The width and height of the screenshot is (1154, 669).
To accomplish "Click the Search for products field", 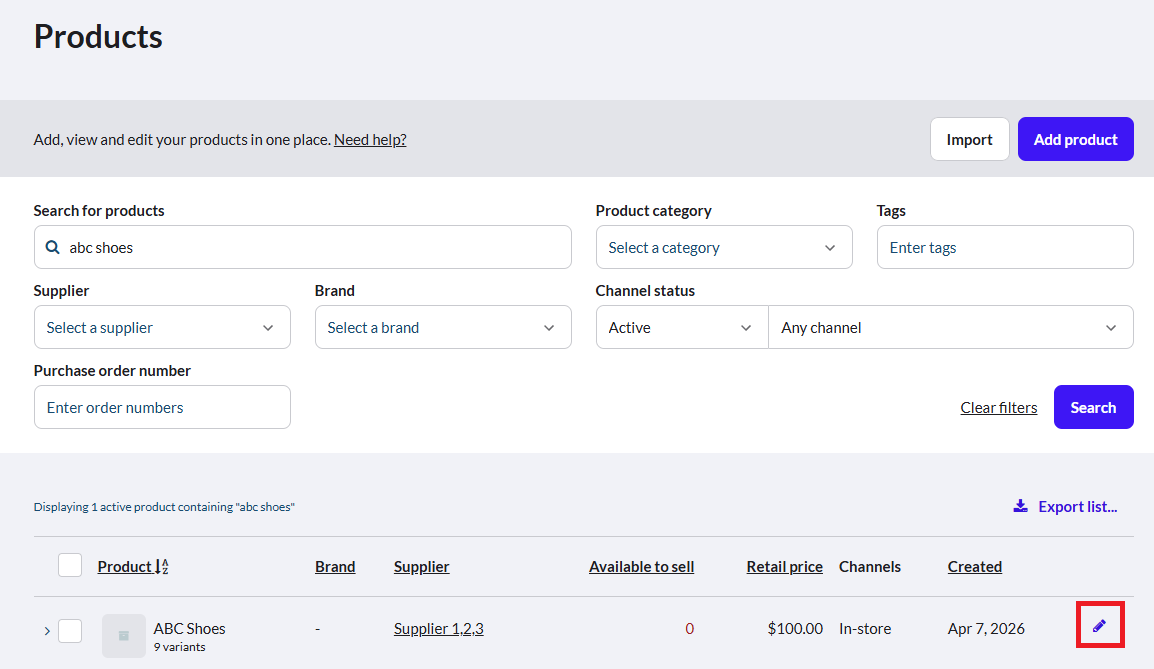I will tap(302, 247).
